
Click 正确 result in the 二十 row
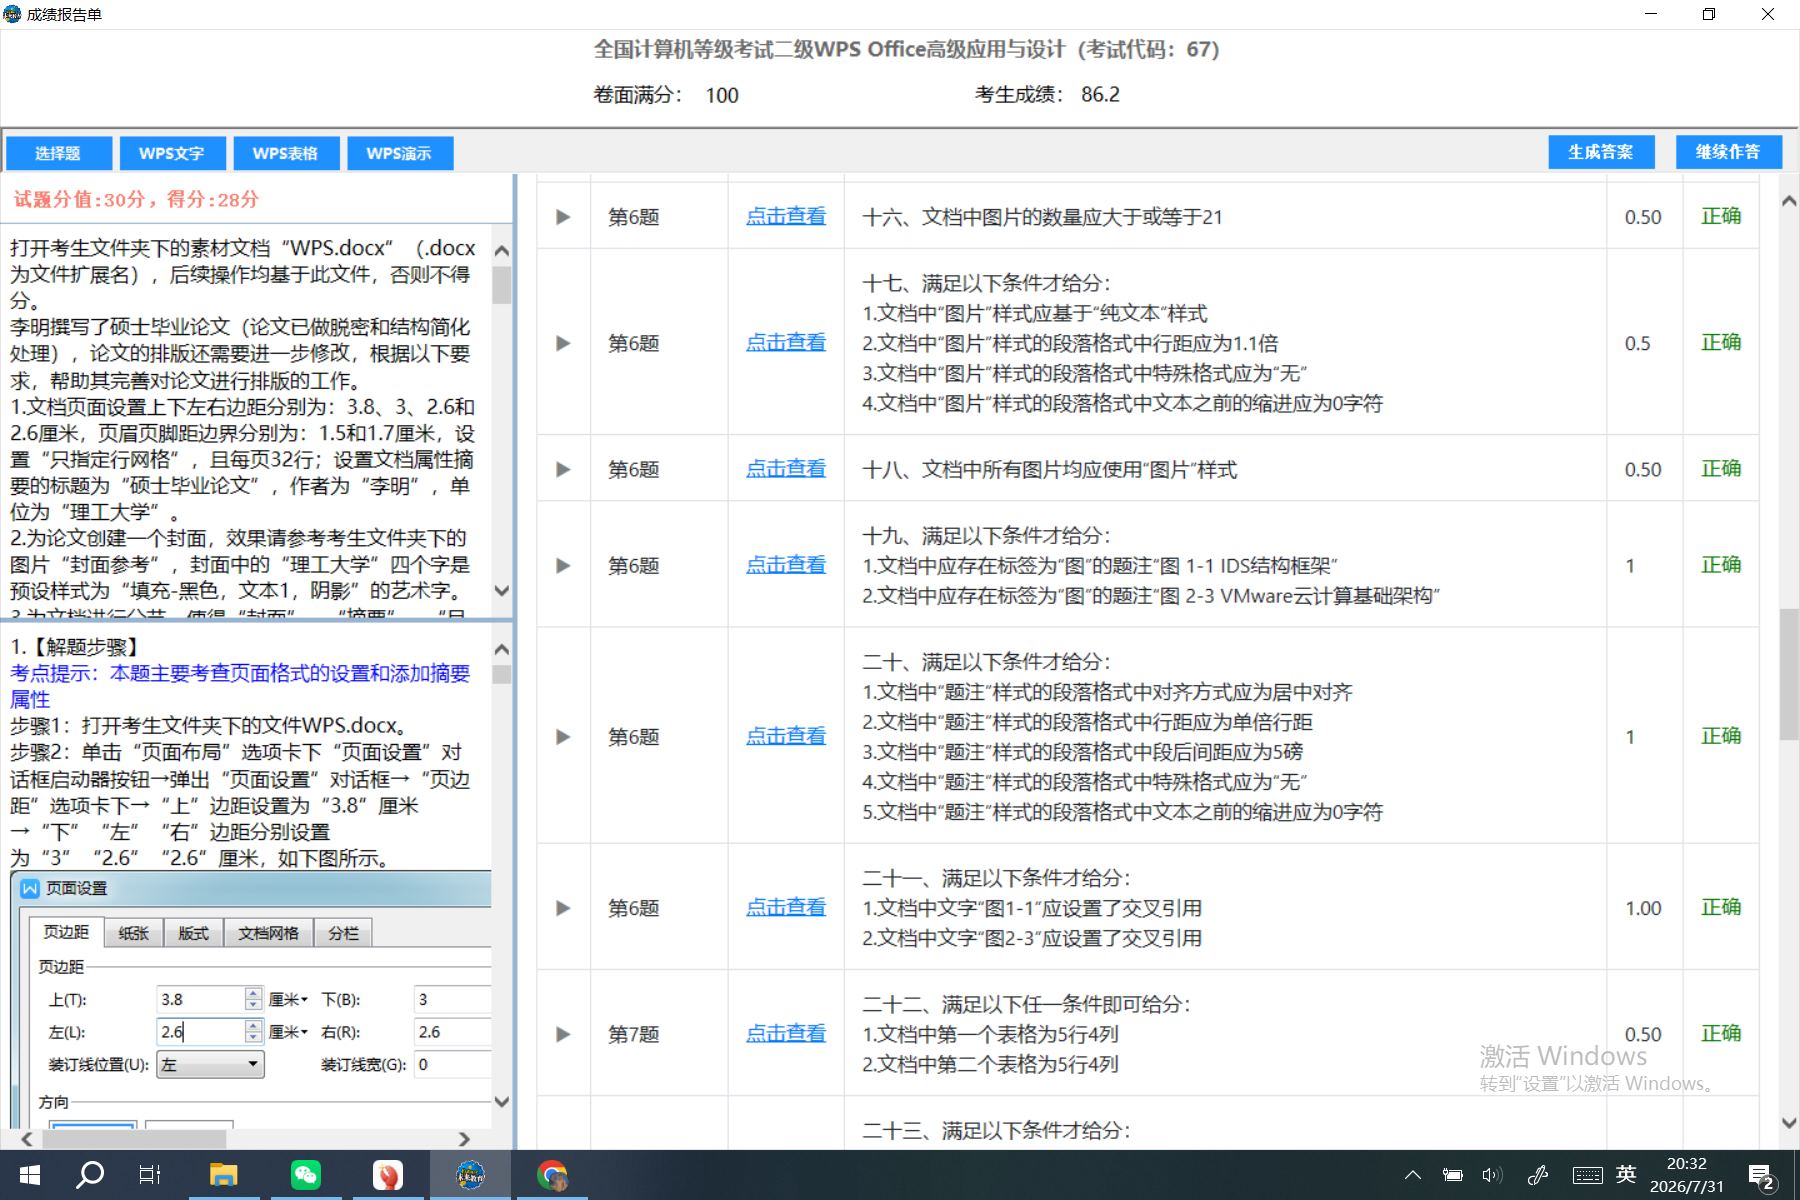1721,736
